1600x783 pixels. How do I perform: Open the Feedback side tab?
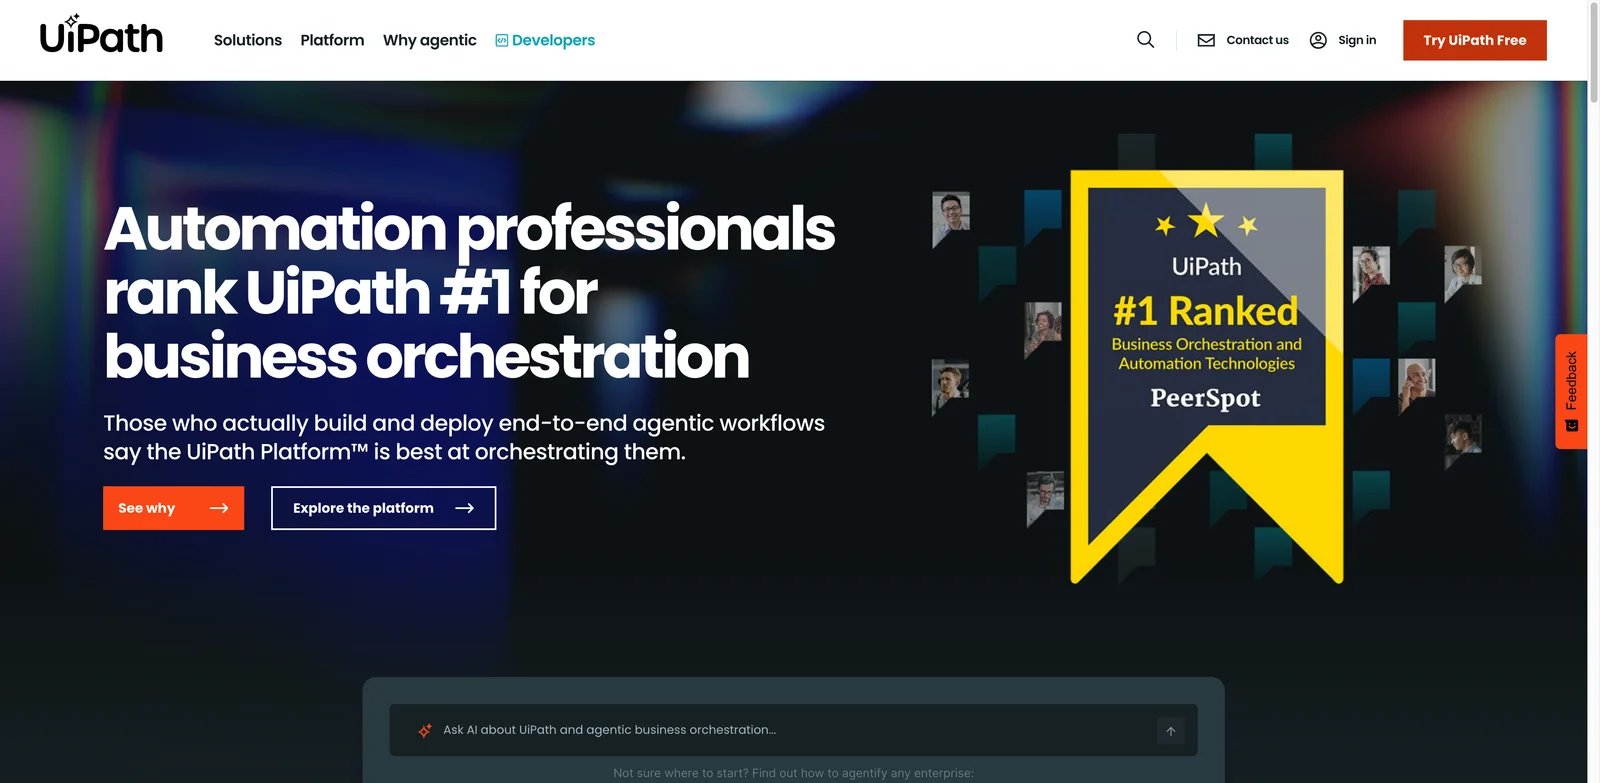(x=1571, y=391)
